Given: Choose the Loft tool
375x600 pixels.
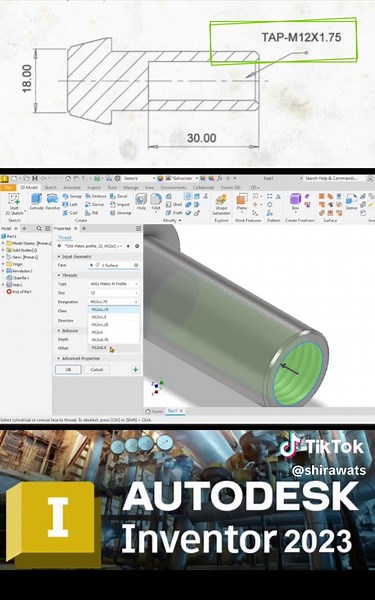Looking at the screenshot, I should [70, 204].
